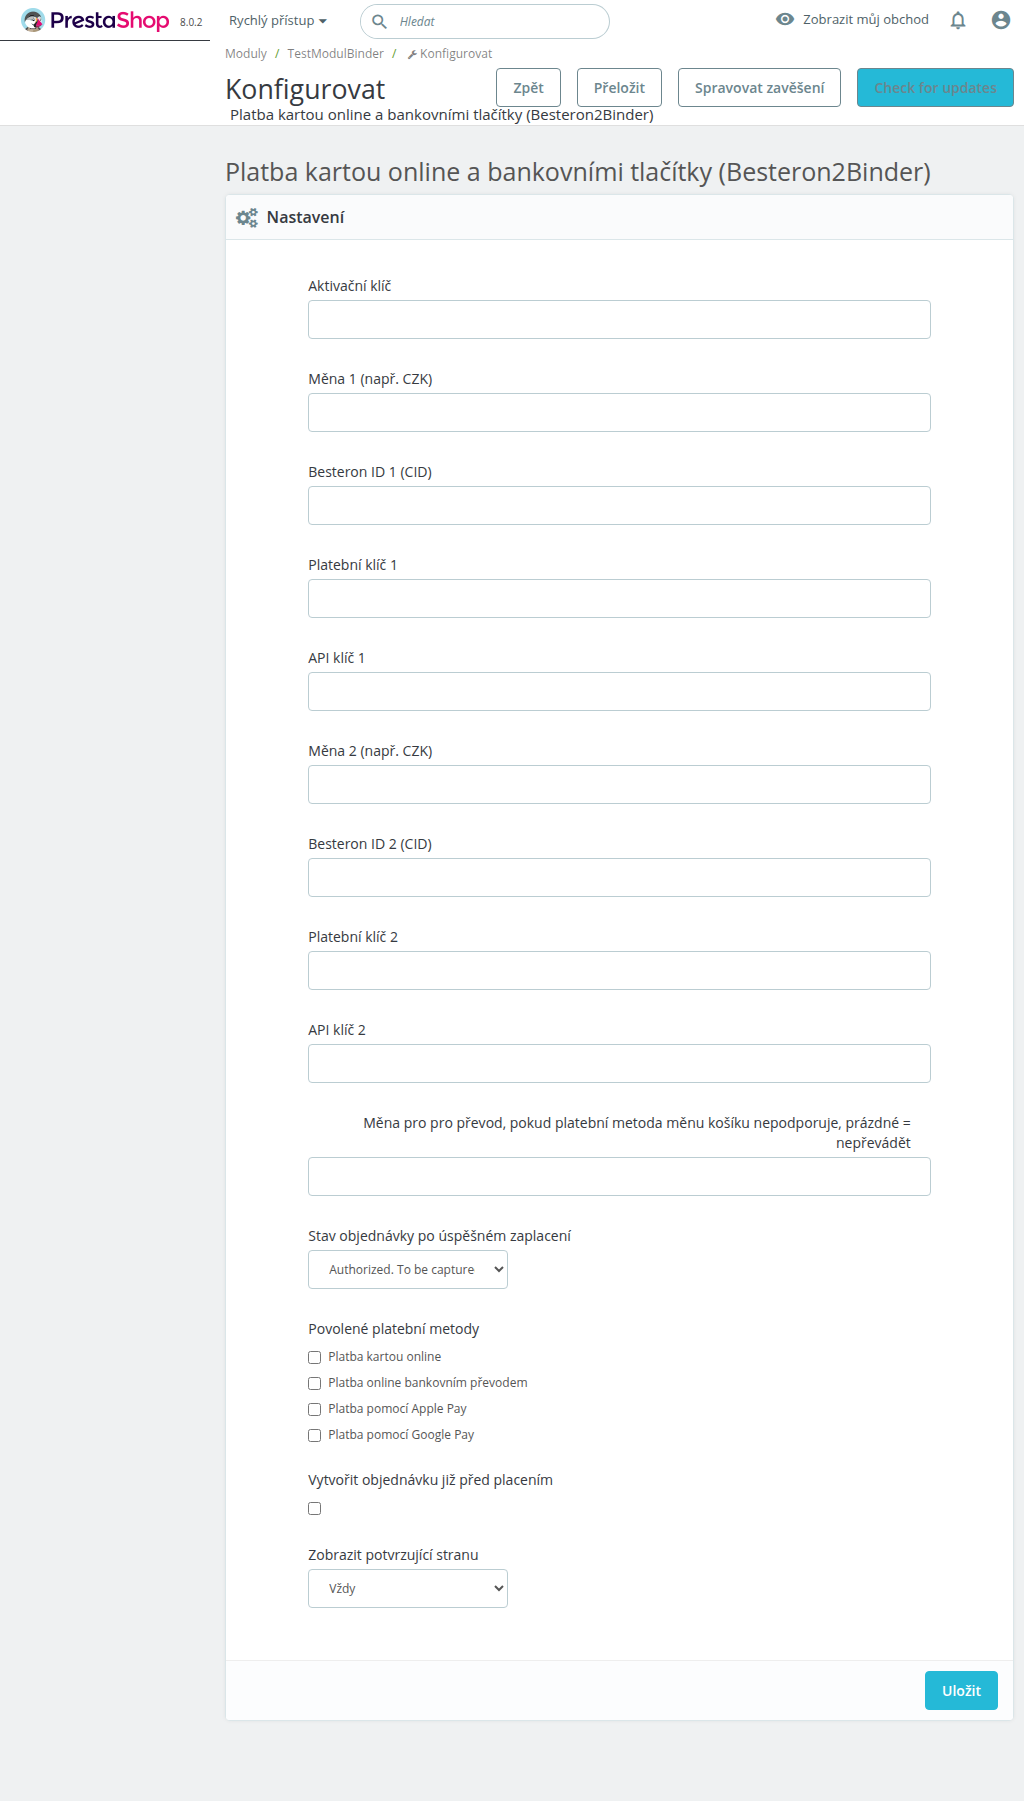Open the Rychlý přístup dropdown
This screenshot has width=1024, height=1801.
(x=277, y=21)
